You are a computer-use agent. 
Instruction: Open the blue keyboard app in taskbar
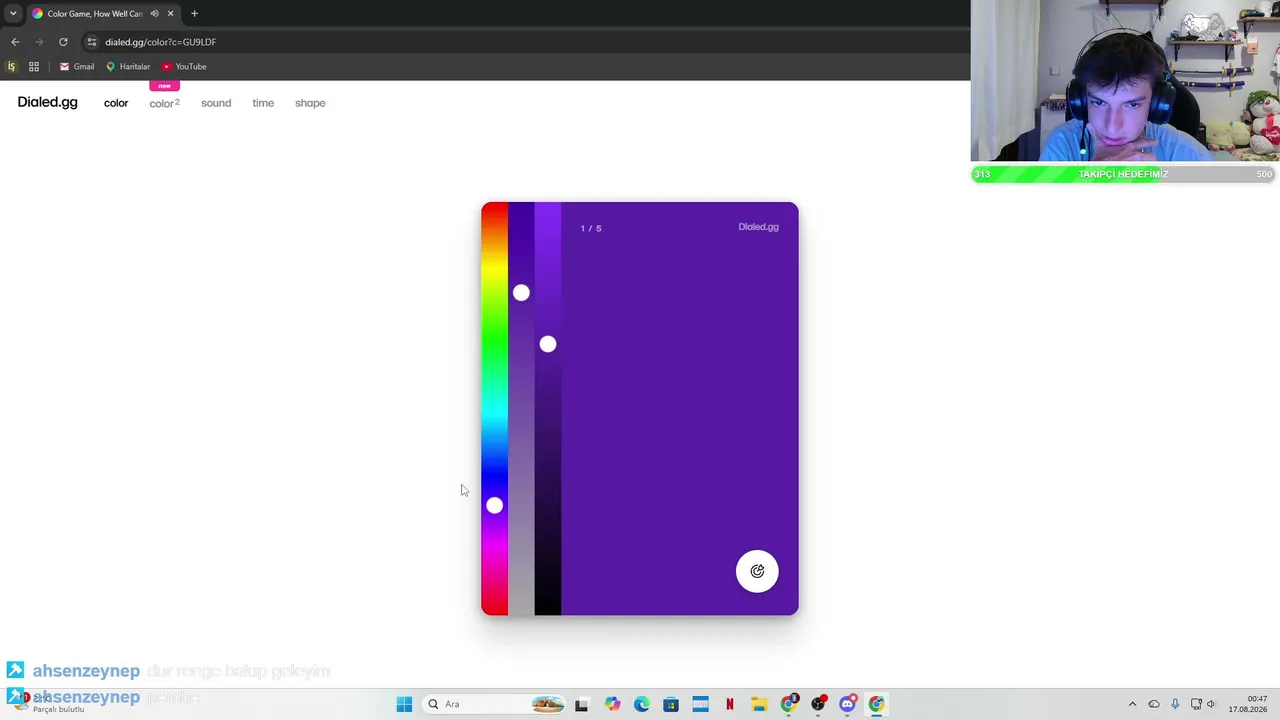[x=700, y=704]
